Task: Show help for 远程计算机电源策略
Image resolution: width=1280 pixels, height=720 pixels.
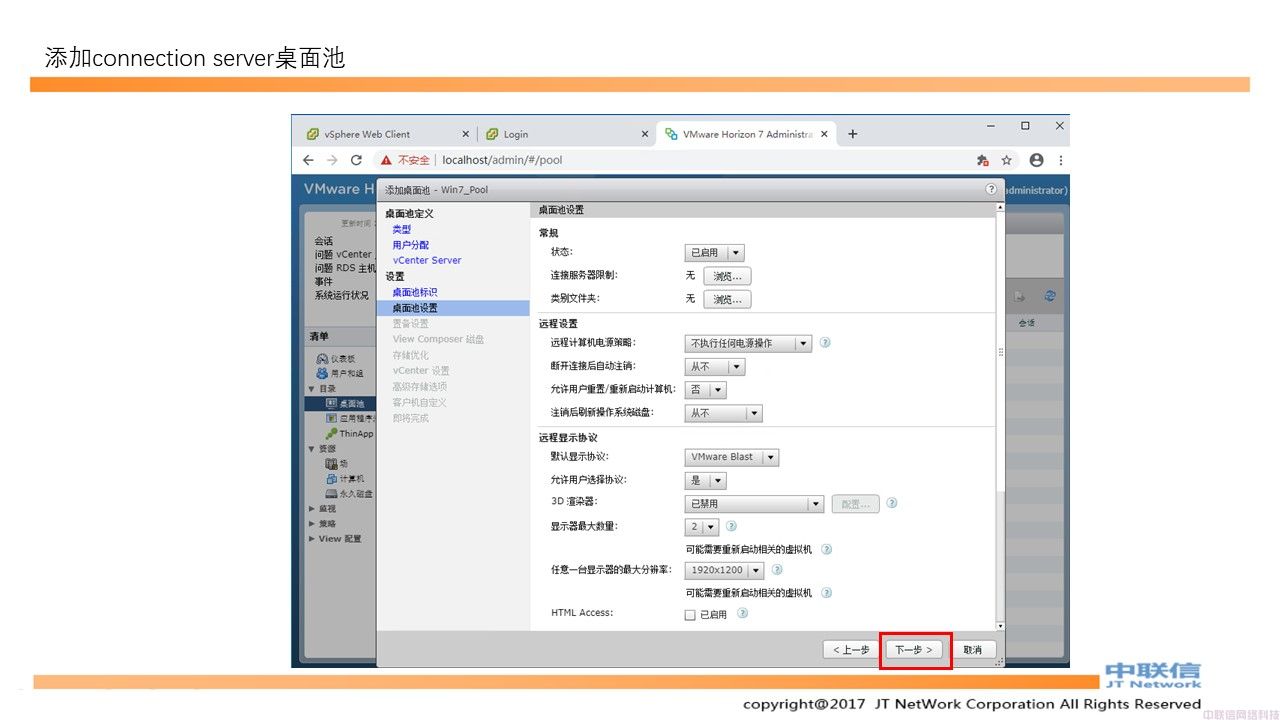Action: pos(825,343)
